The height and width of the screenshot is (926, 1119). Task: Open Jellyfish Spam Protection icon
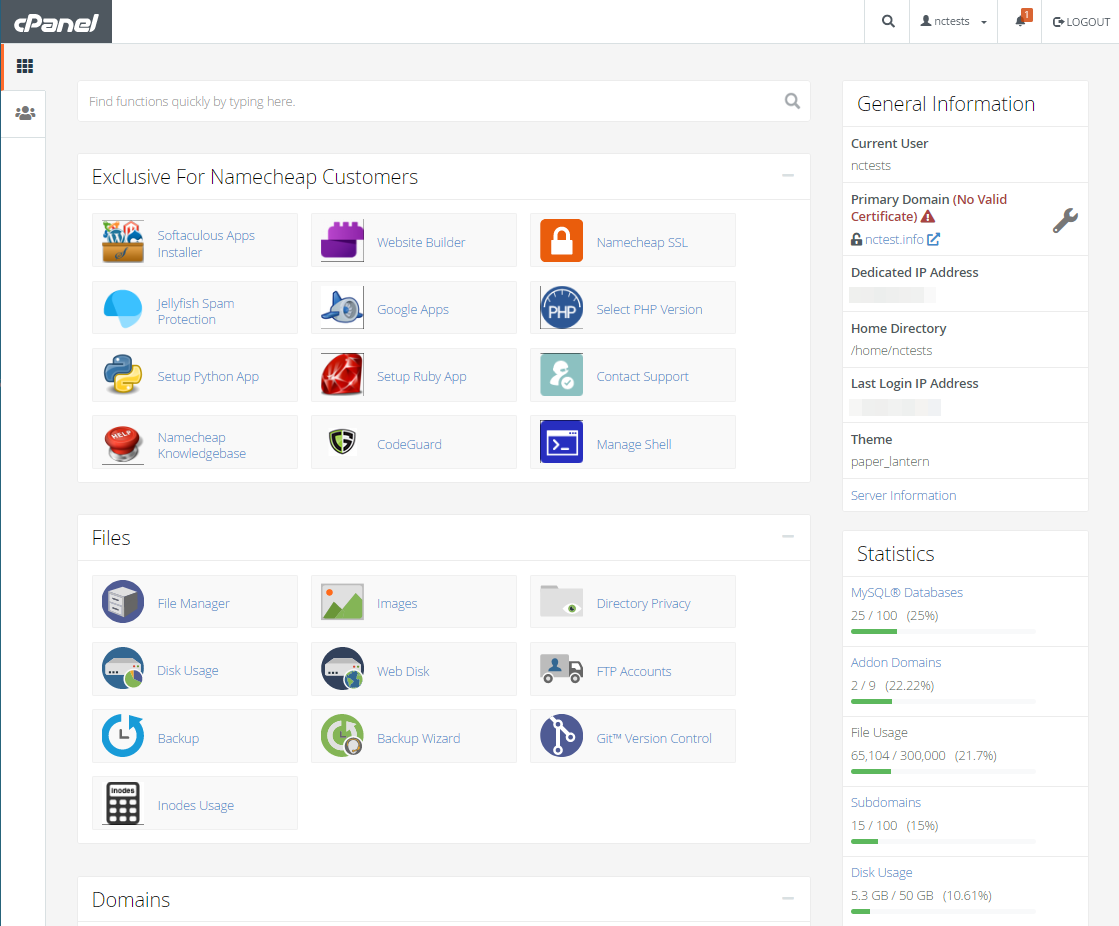[123, 308]
